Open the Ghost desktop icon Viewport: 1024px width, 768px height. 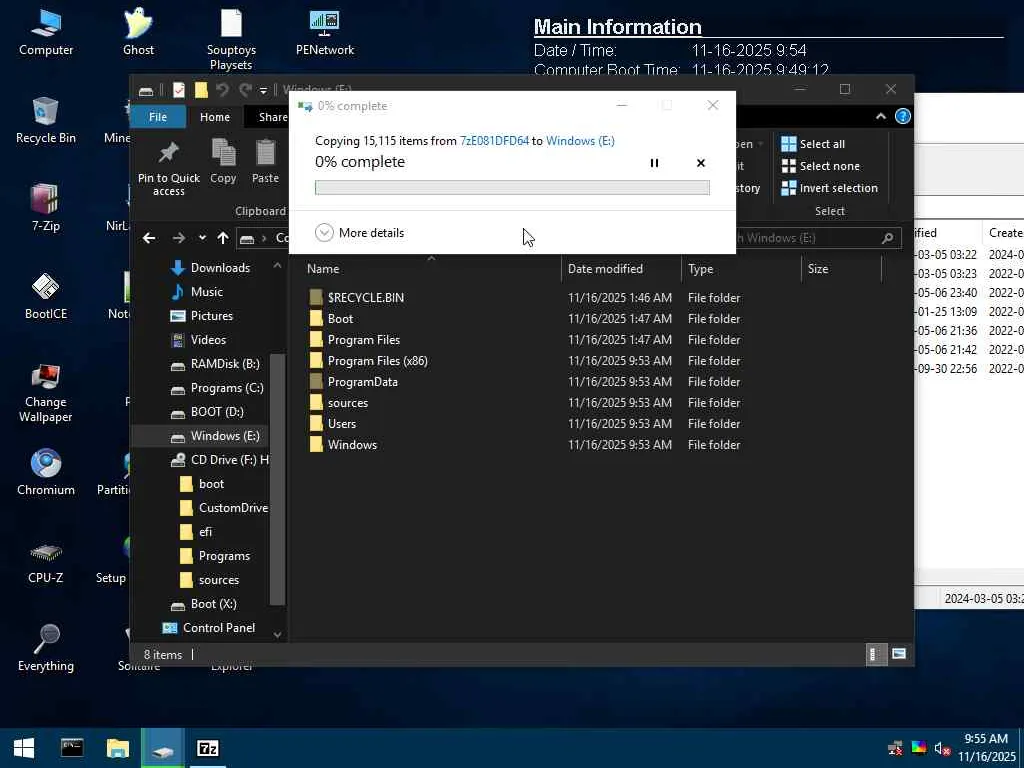(x=138, y=33)
